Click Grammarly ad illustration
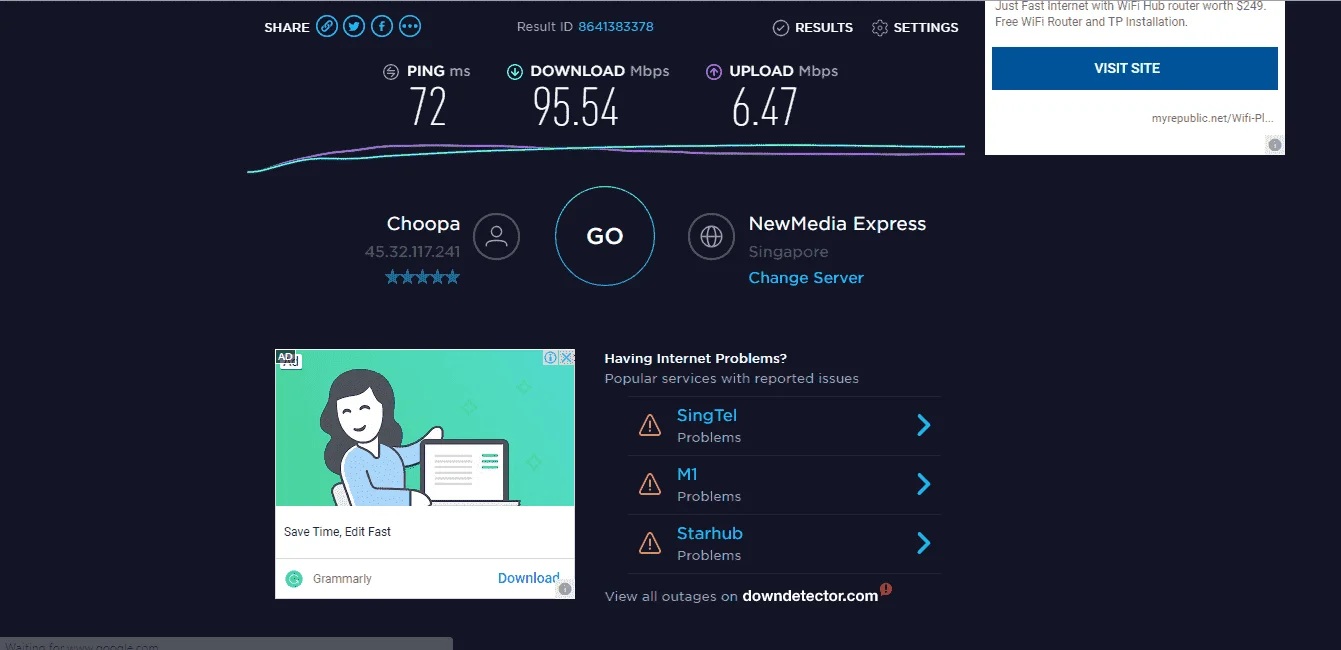The height and width of the screenshot is (650, 1341). [425, 428]
